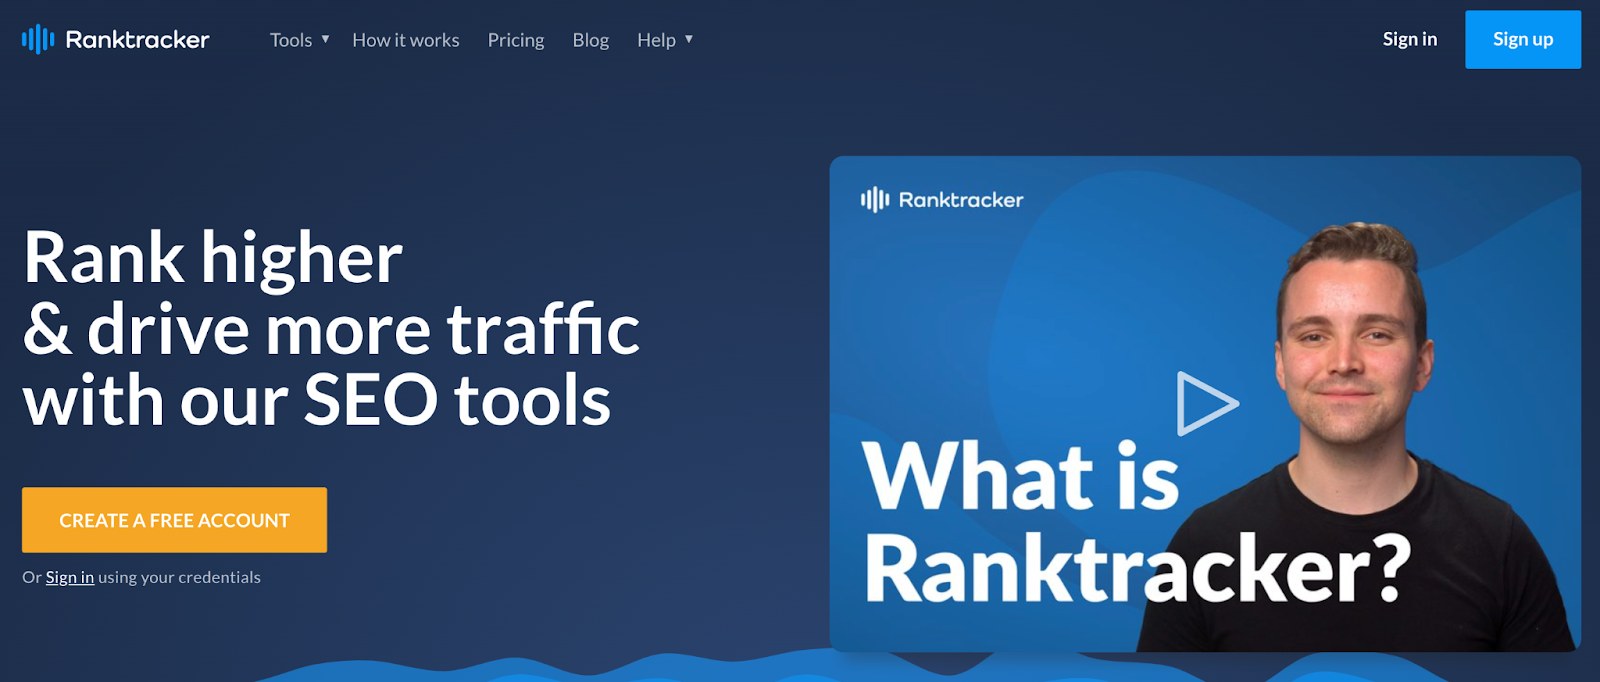Click the Ranktracker sound-bar logo icon in header
Screen dimensions: 1600x682
click(x=38, y=40)
